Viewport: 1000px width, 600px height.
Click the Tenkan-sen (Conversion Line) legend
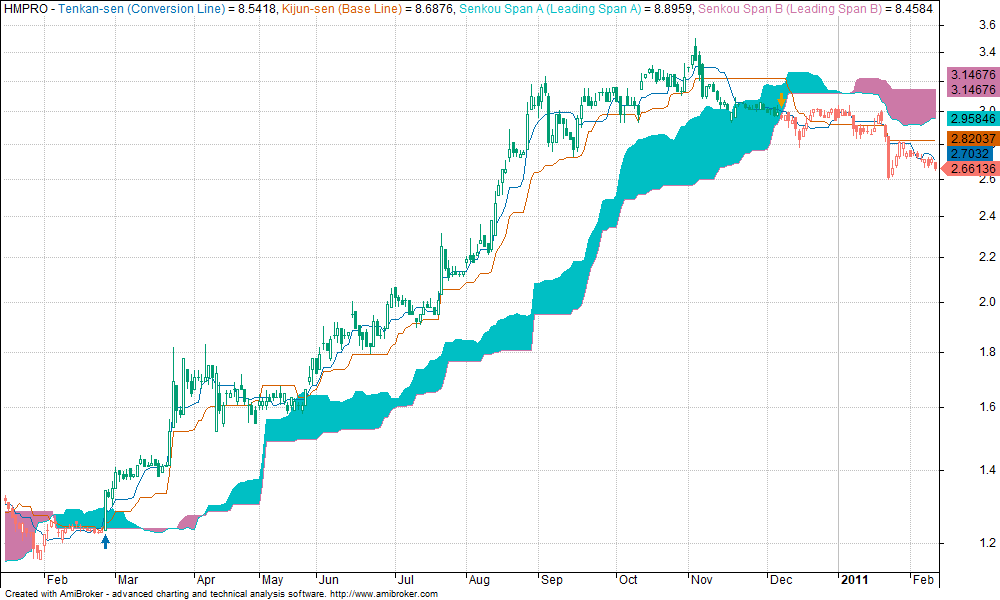142,8
